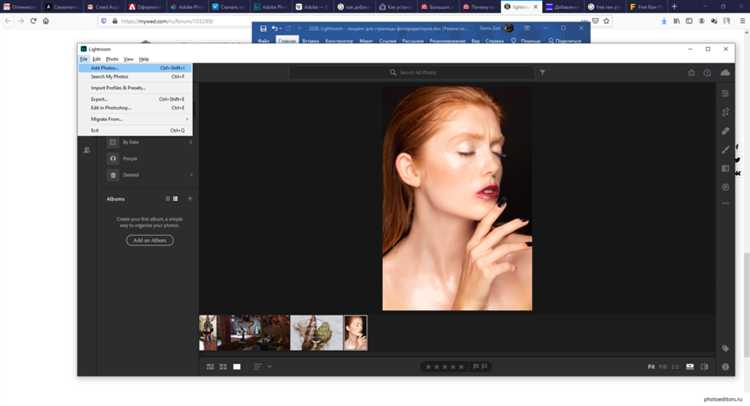The image size is (750, 406).
Task: Open the notifications bell icon
Action: [x=691, y=73]
